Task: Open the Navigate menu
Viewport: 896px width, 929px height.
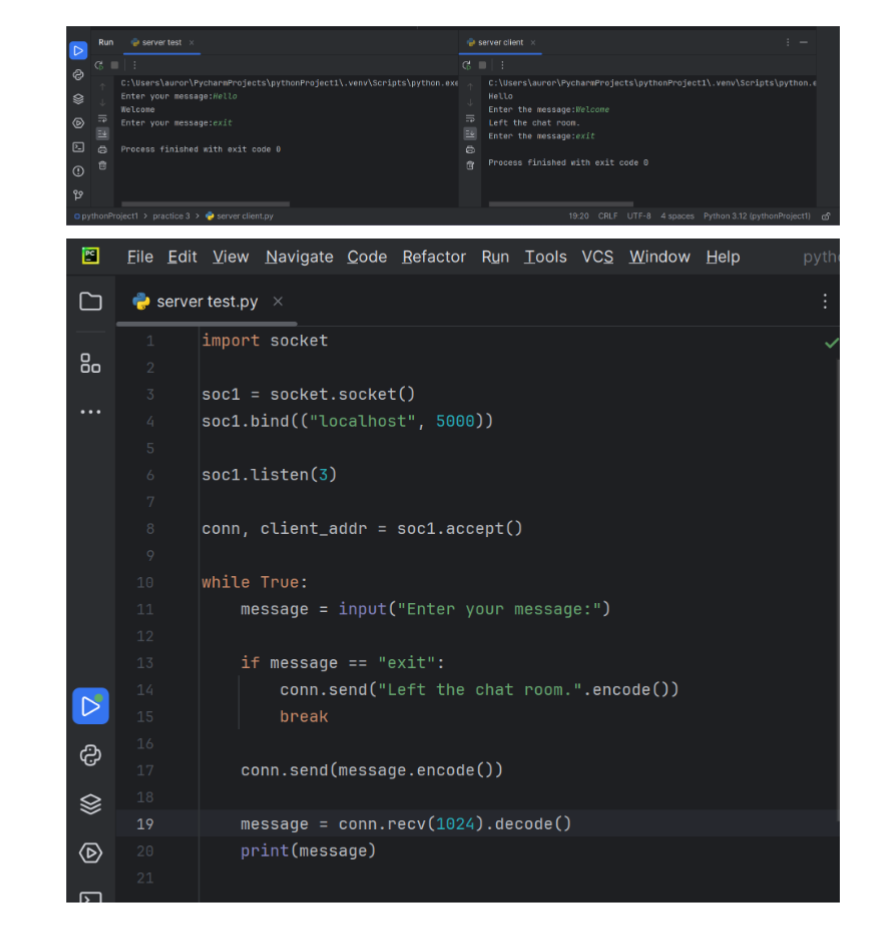Action: tap(299, 257)
